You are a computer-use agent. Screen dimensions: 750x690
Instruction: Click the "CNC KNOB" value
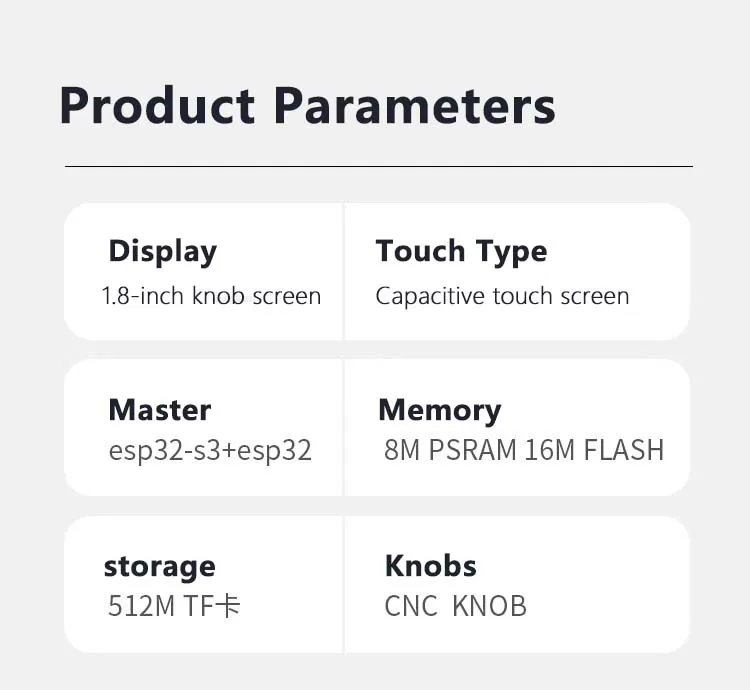(455, 606)
